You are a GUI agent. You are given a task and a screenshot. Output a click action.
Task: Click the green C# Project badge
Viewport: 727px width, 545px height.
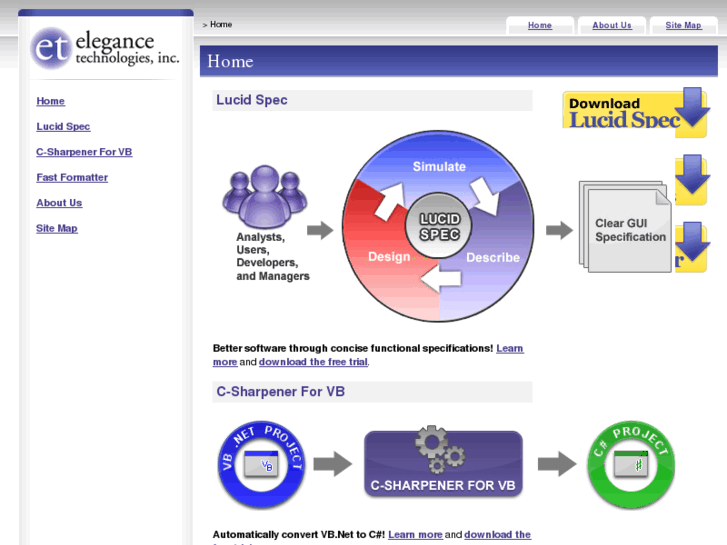[631, 464]
